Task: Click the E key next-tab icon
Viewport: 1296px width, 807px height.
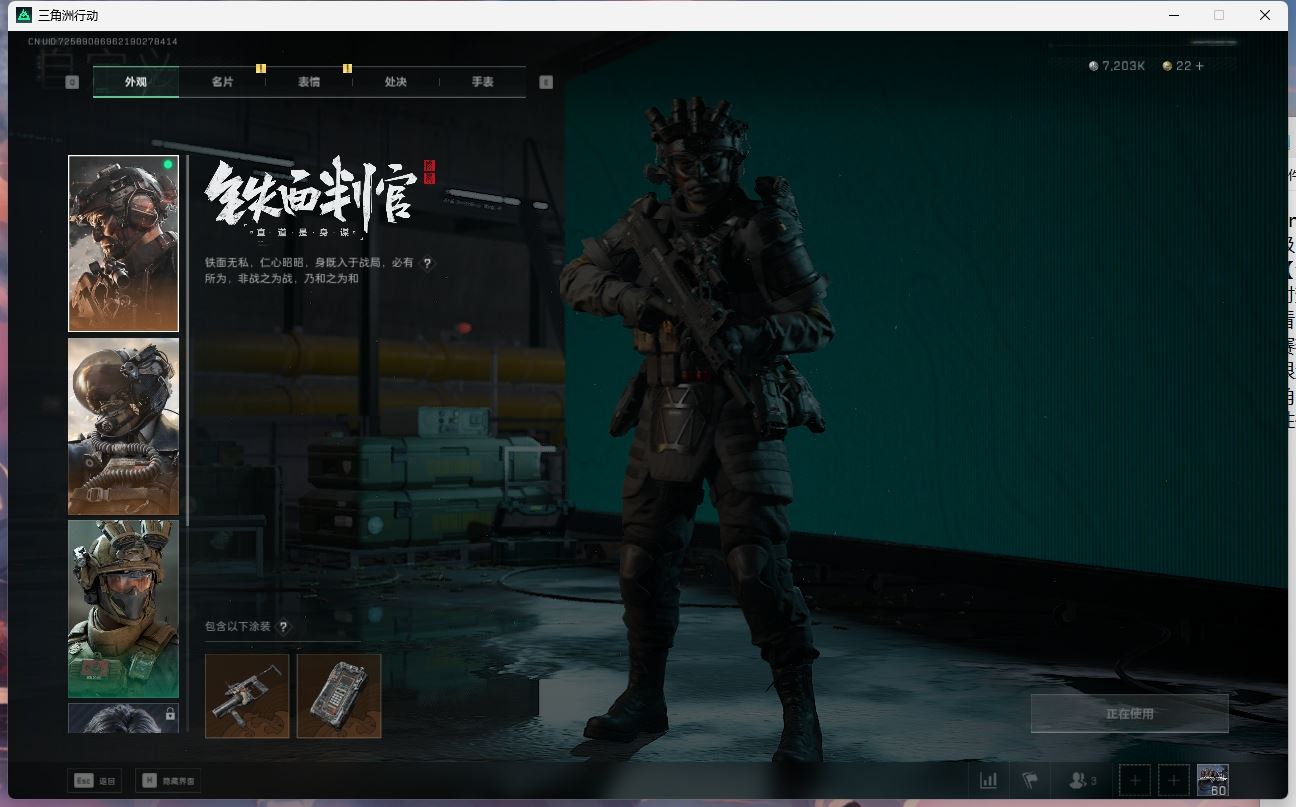Action: click(x=546, y=82)
